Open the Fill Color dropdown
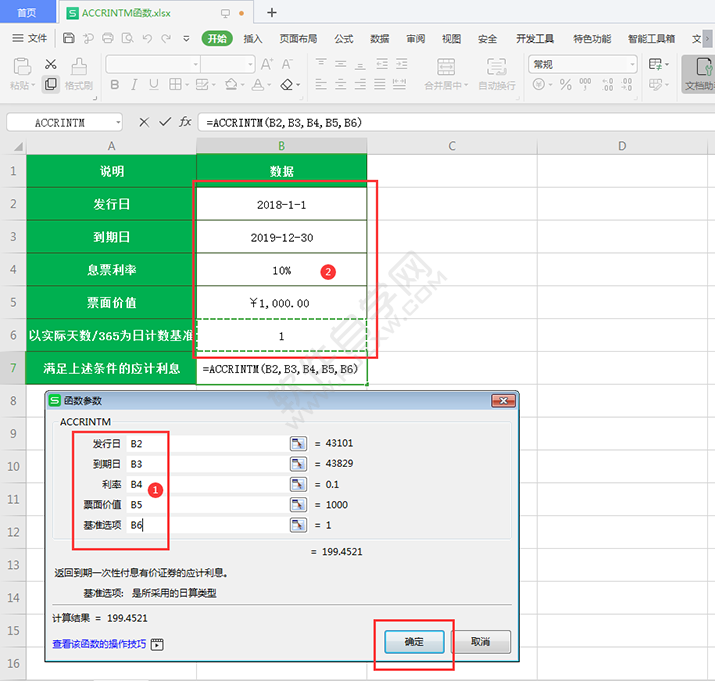 [x=242, y=85]
